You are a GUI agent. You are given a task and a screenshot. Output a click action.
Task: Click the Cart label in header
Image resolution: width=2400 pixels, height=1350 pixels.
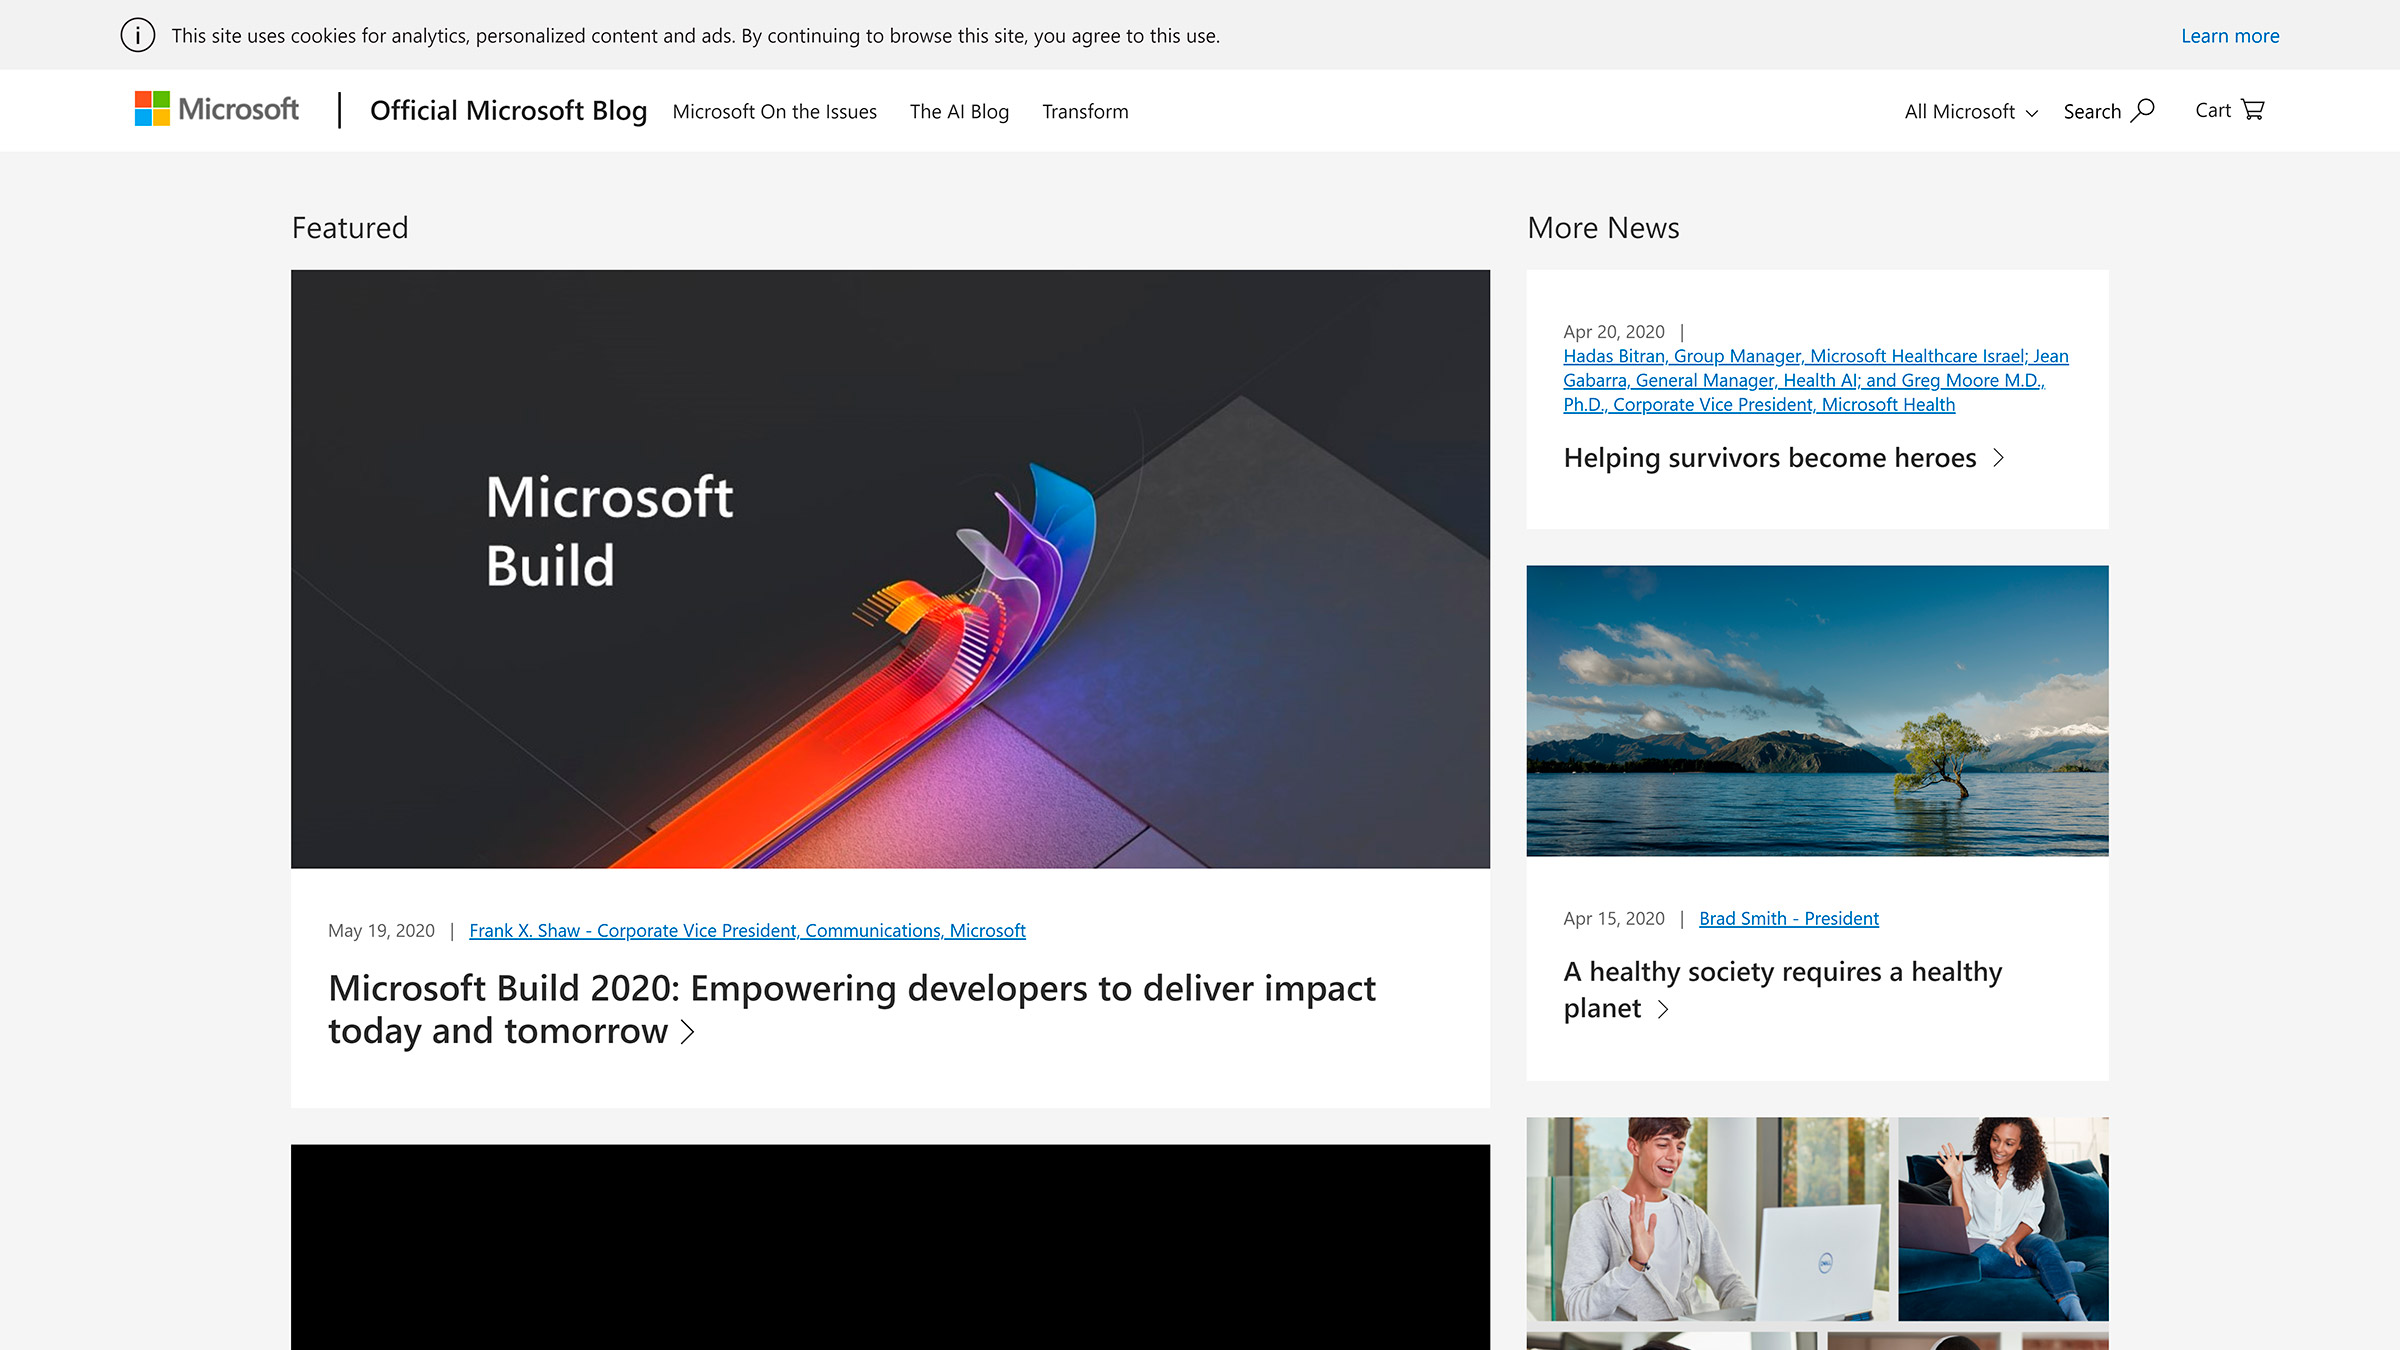tap(2212, 110)
